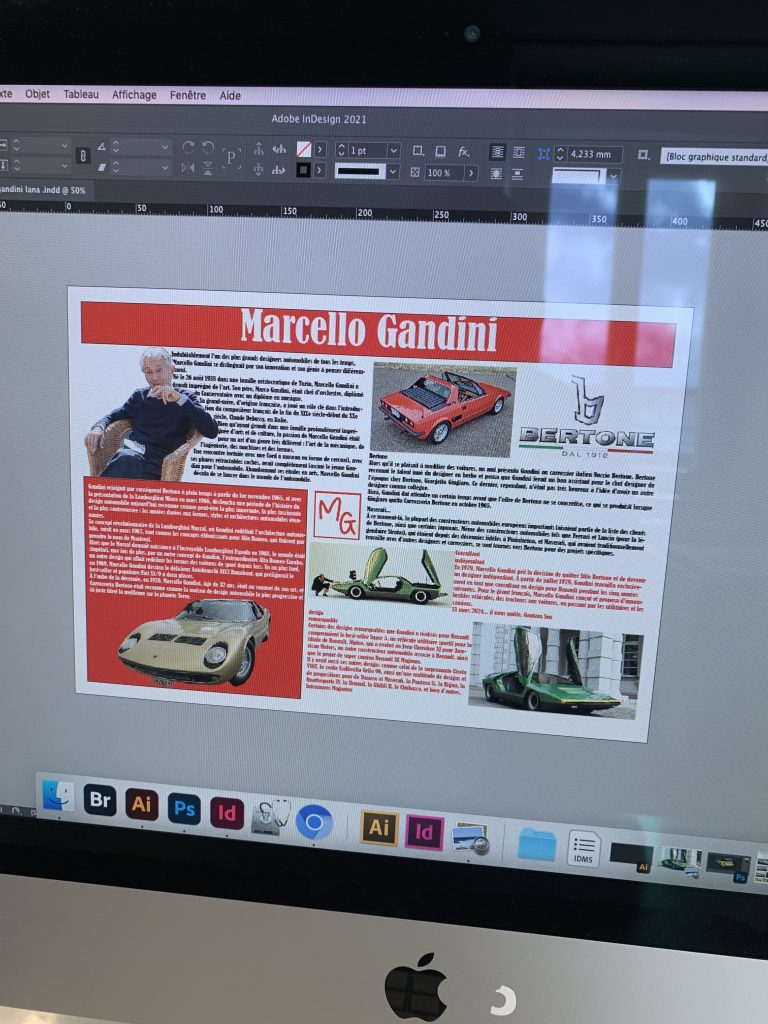Open Preview app from the dock
Screen dimensions: 768x1024
coord(471,838)
